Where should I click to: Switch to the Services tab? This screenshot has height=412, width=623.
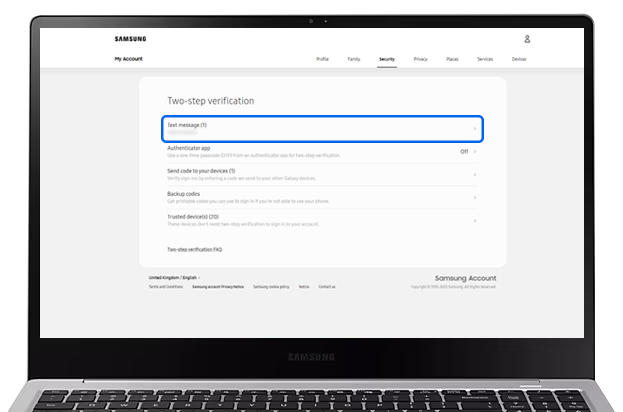(485, 60)
